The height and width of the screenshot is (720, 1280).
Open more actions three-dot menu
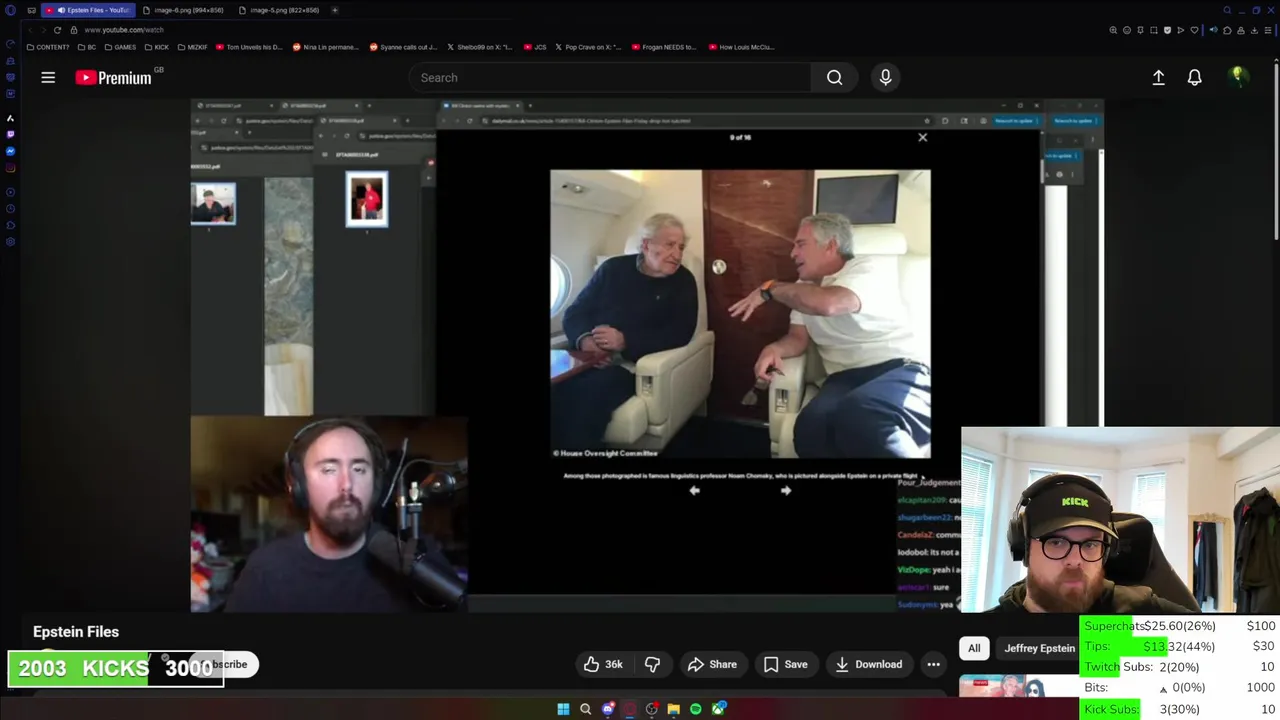[x=933, y=664]
